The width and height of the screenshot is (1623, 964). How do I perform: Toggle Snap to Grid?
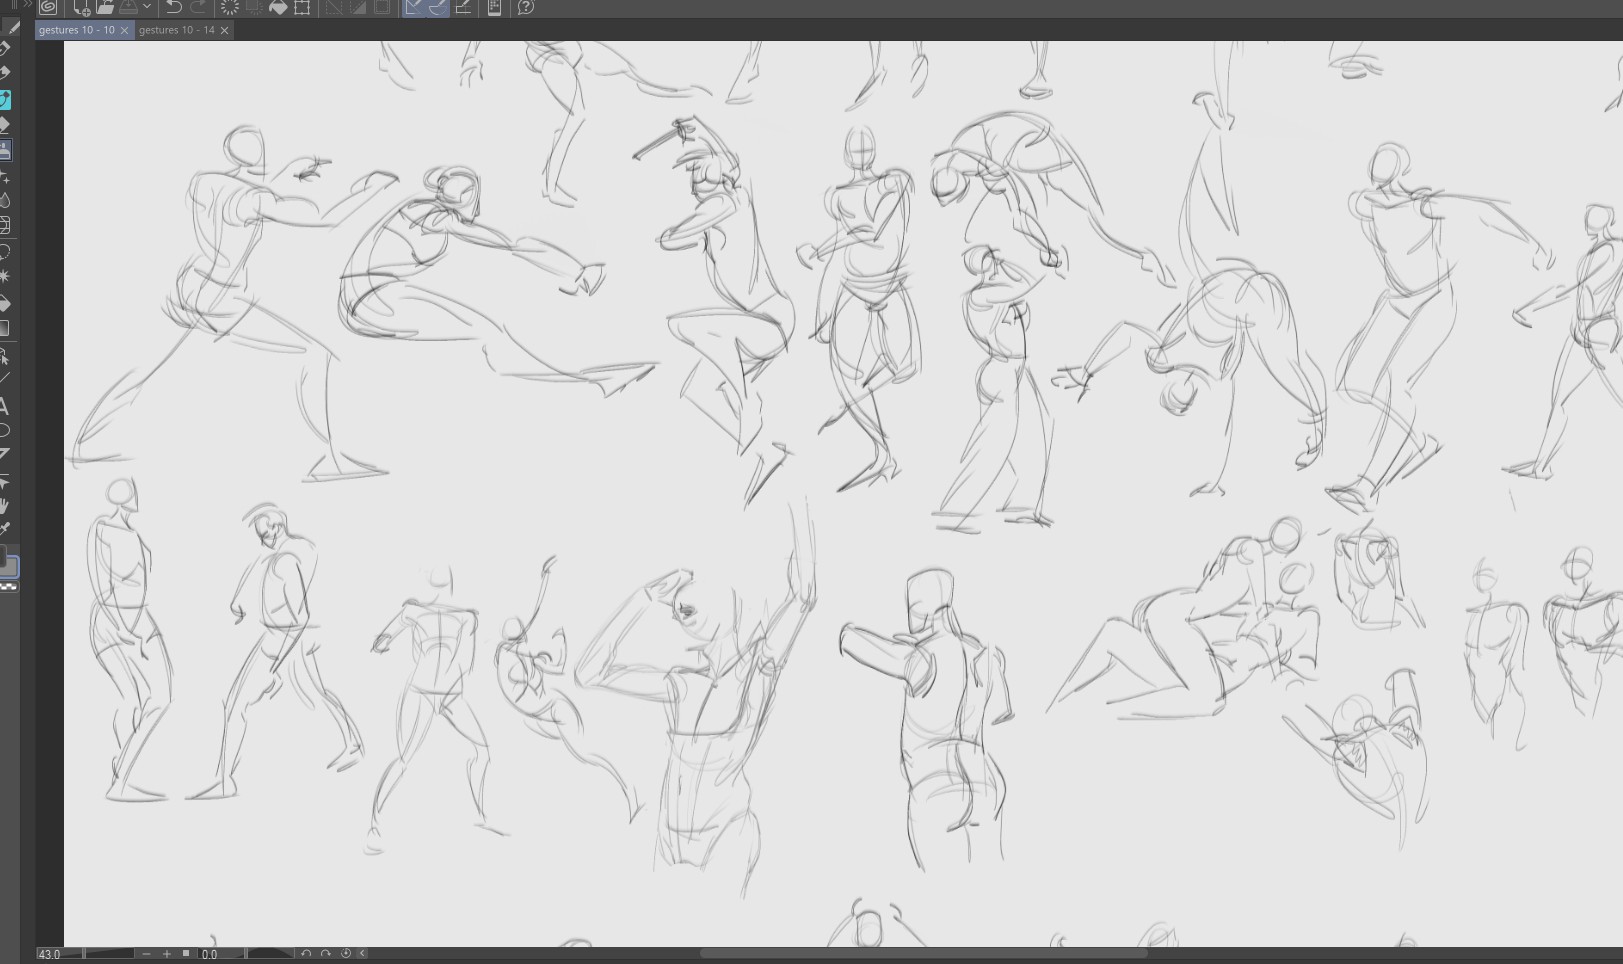(x=462, y=7)
